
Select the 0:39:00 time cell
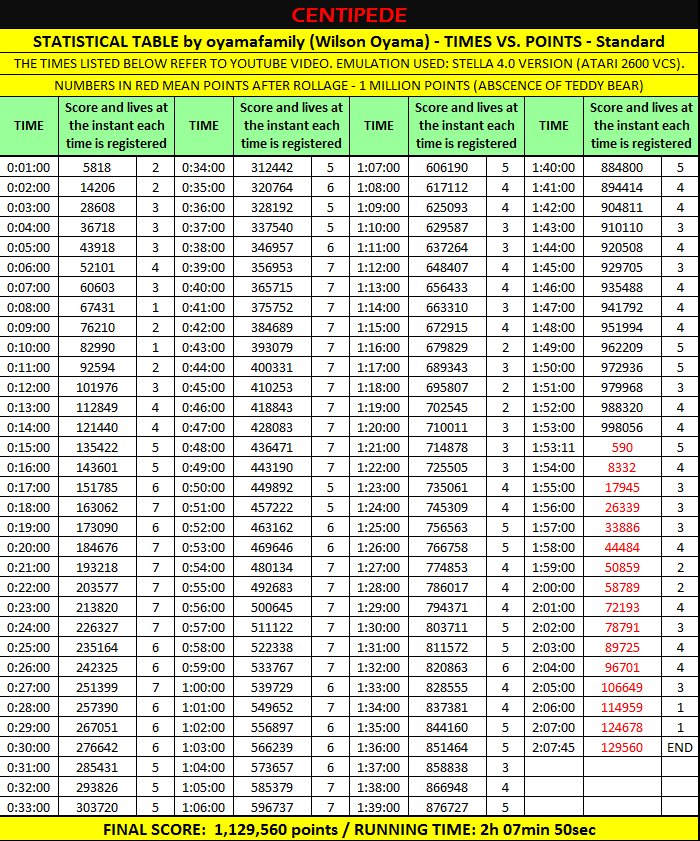pos(204,267)
